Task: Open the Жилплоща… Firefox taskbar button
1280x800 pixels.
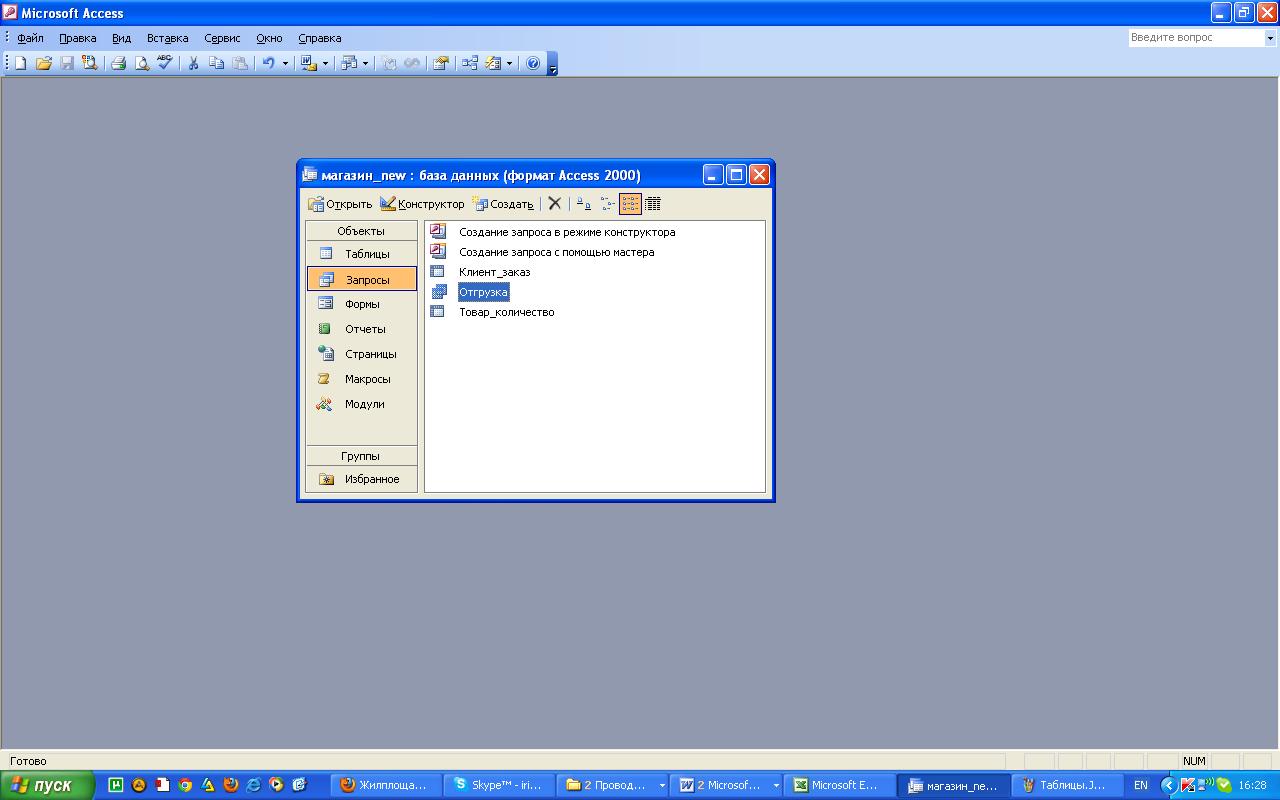Action: click(x=385, y=786)
